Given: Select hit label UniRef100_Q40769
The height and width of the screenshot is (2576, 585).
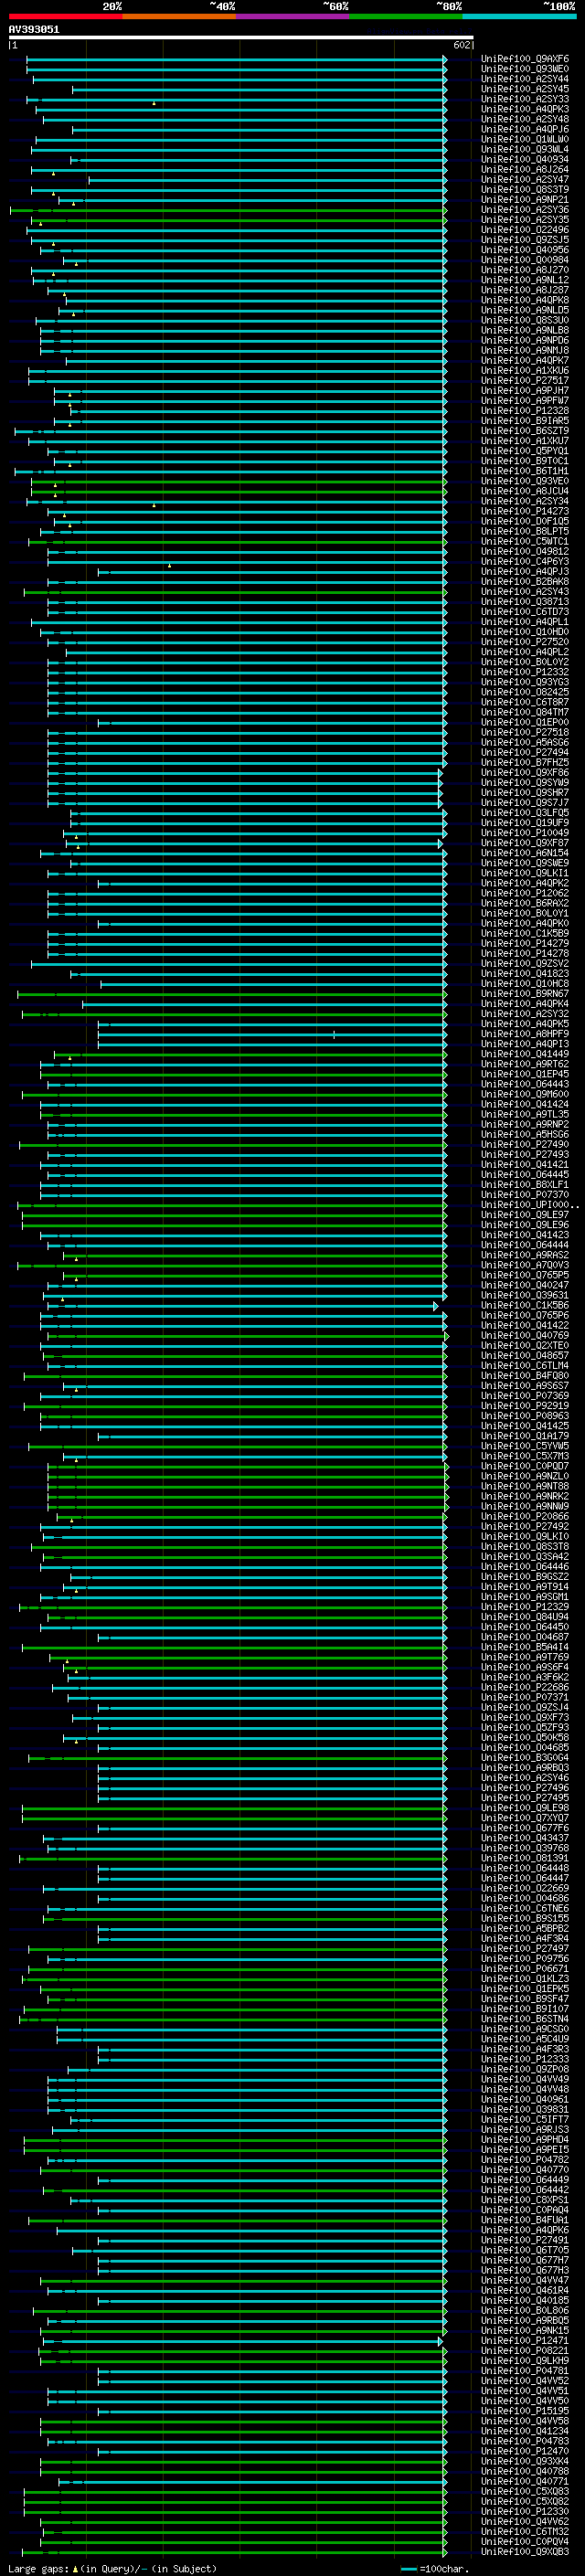Looking at the screenshot, I should click(524, 1335).
